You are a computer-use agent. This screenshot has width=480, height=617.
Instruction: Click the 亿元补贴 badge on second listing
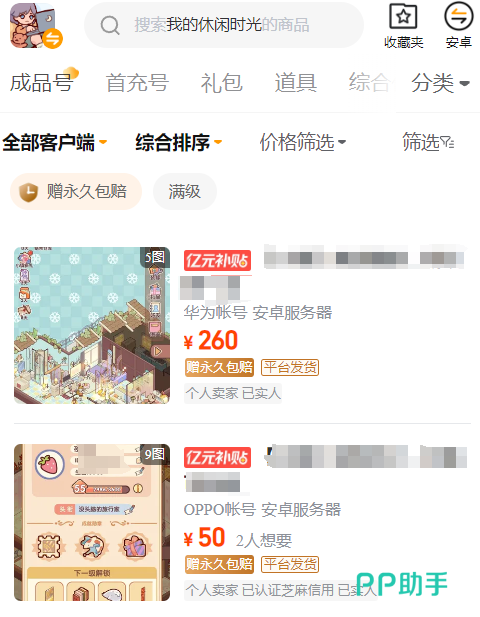coord(217,457)
